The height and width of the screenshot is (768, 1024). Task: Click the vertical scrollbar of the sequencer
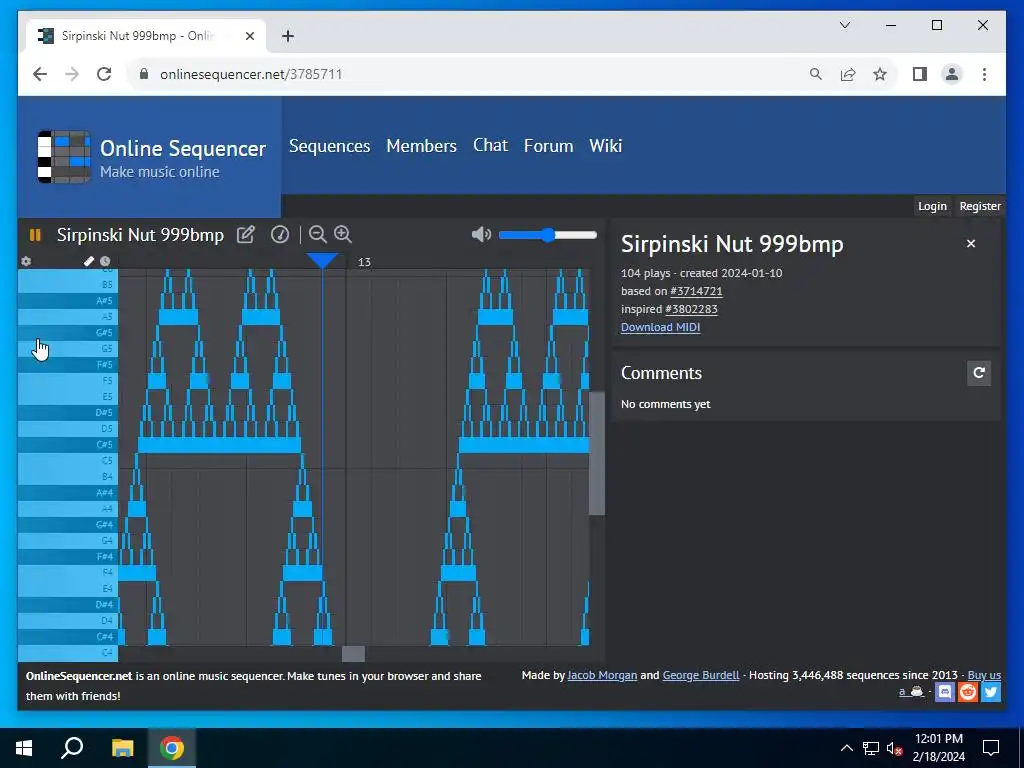(597, 454)
